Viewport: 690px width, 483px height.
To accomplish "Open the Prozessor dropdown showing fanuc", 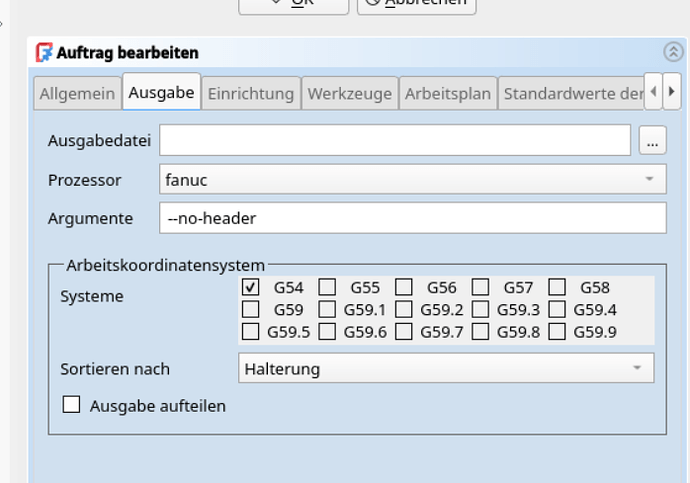I will [412, 180].
